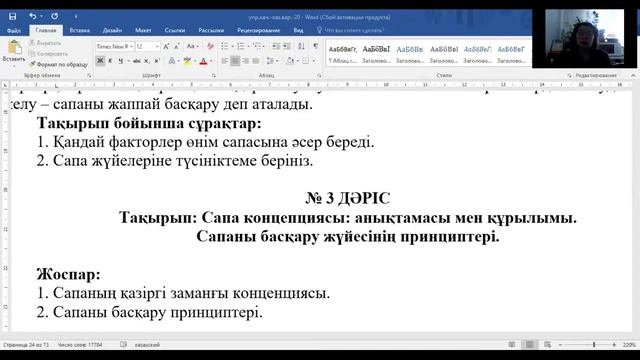Screen dimensions: 640x360
Task: Center the text alignment
Action: pos(235,61)
